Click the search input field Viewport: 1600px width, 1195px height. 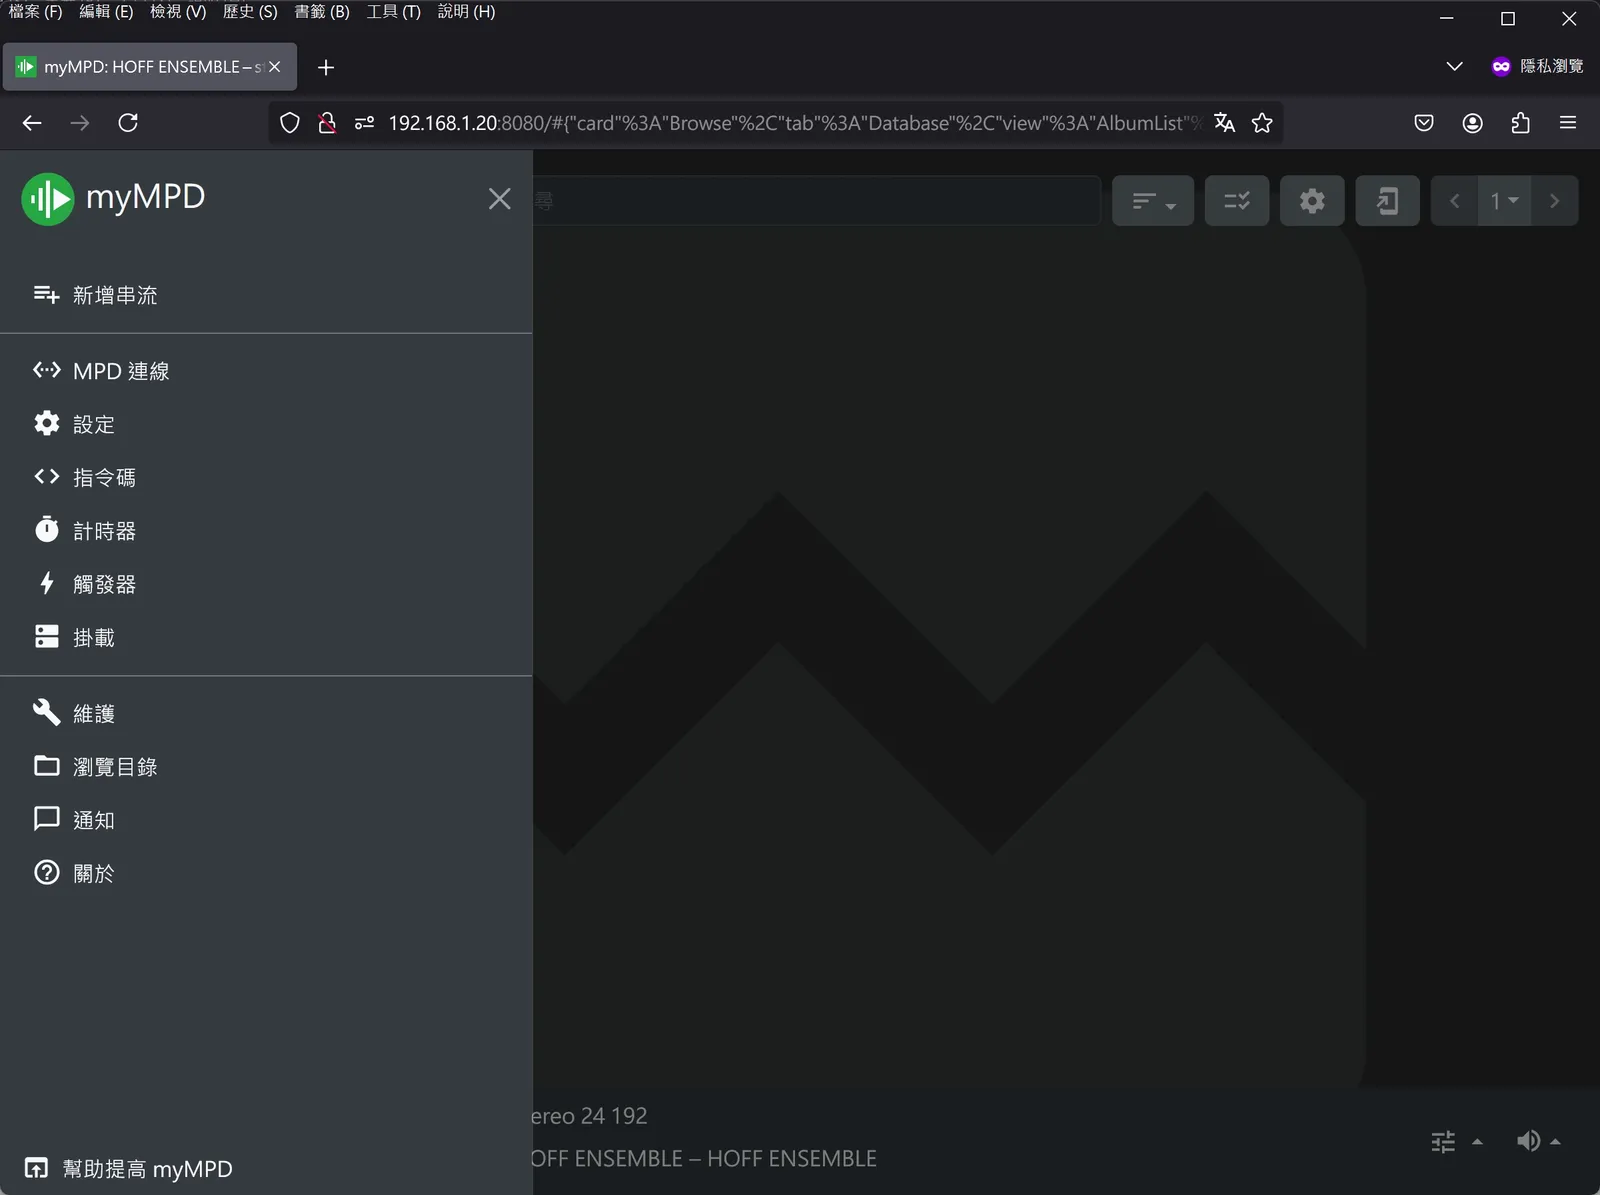[816, 201]
